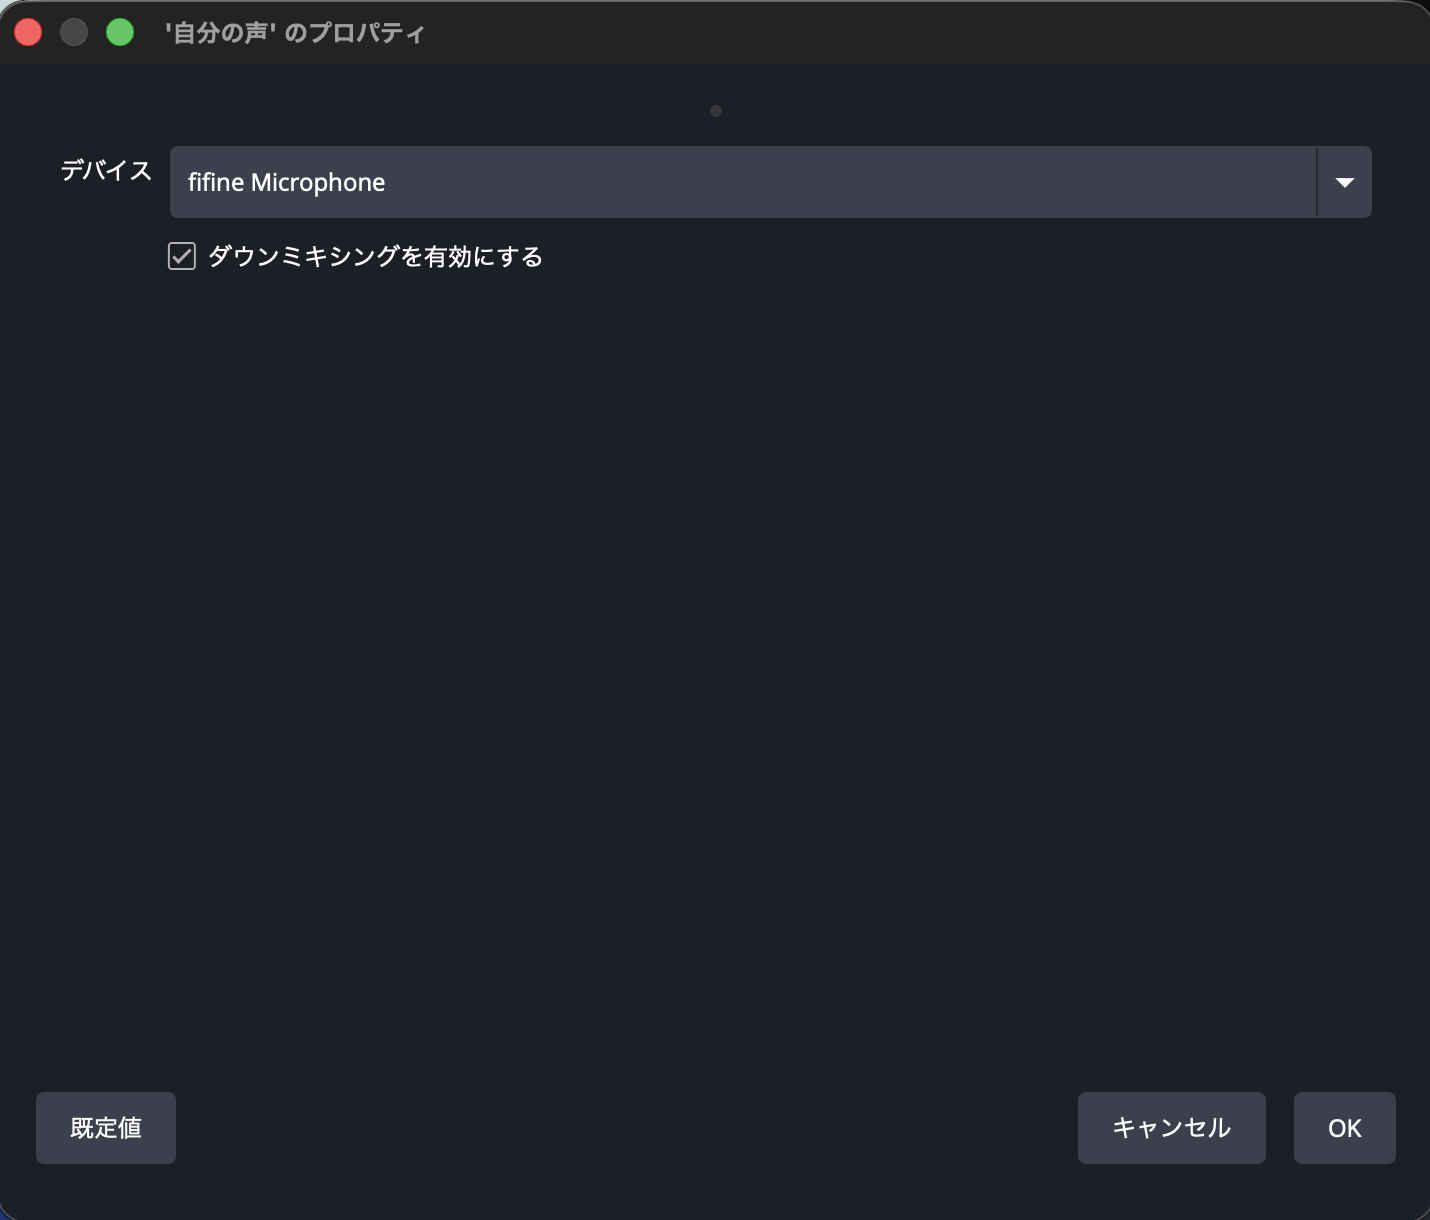Viewport: 1430px width, 1220px height.
Task: Click empty space between 既定値 and キャンセル
Action: [x=627, y=1128]
